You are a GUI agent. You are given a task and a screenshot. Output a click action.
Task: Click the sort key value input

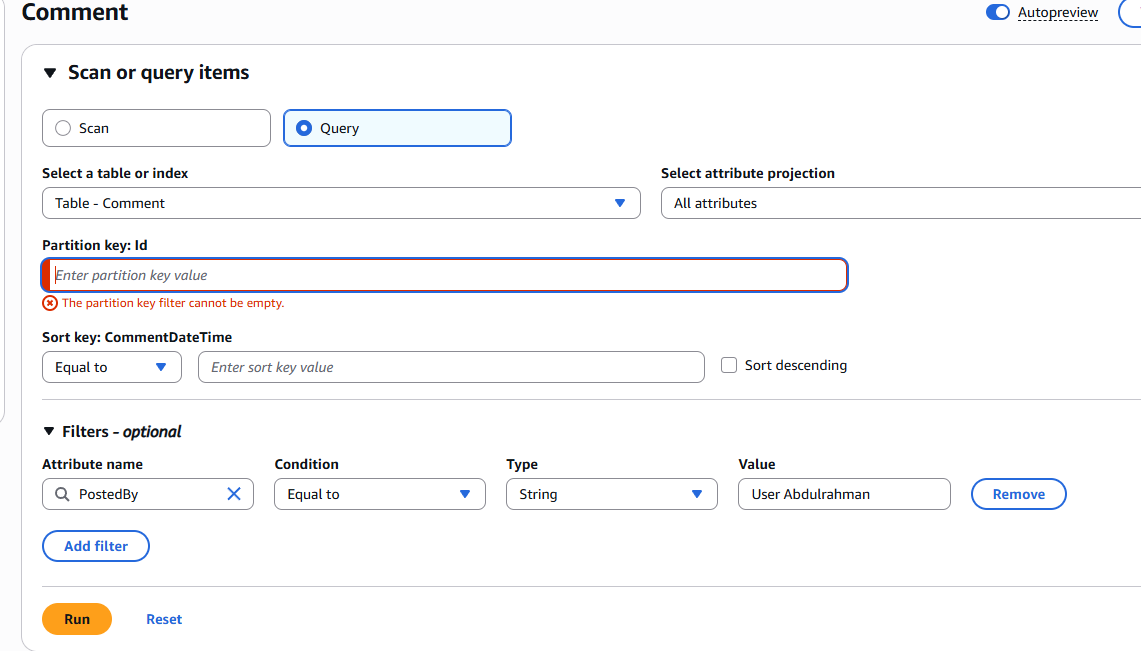(451, 367)
